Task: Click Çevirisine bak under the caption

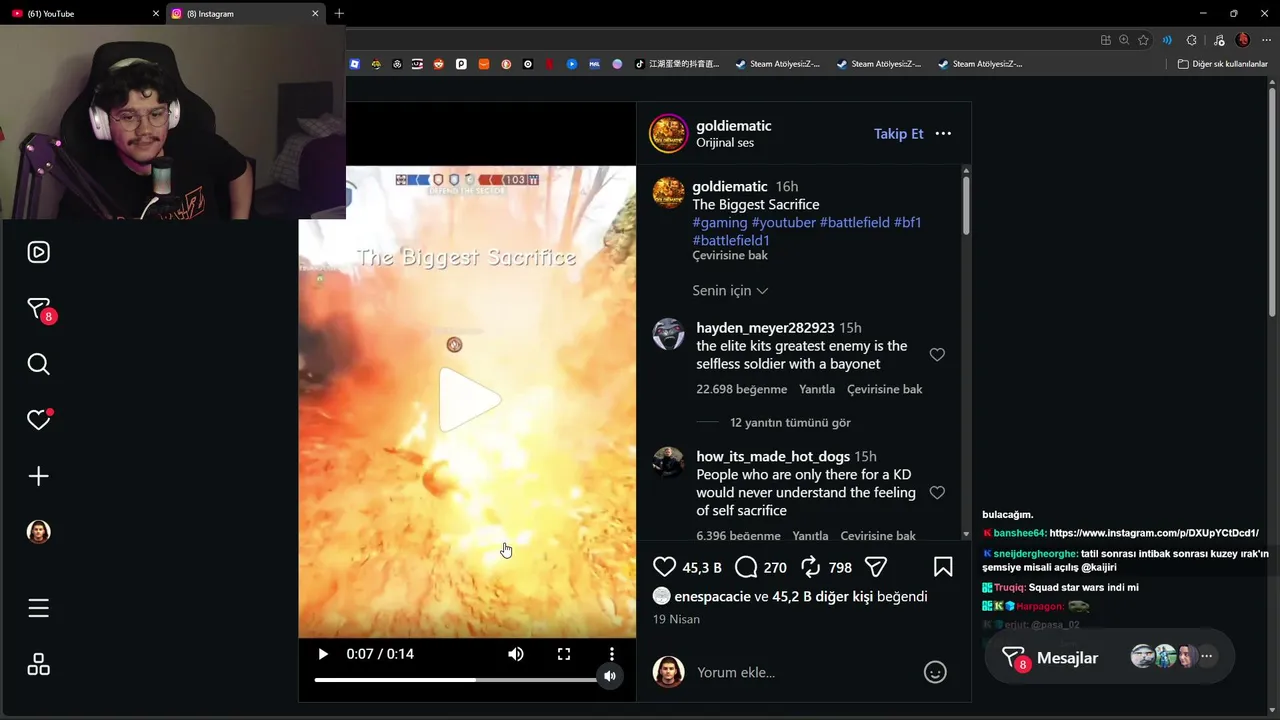Action: [x=730, y=256]
